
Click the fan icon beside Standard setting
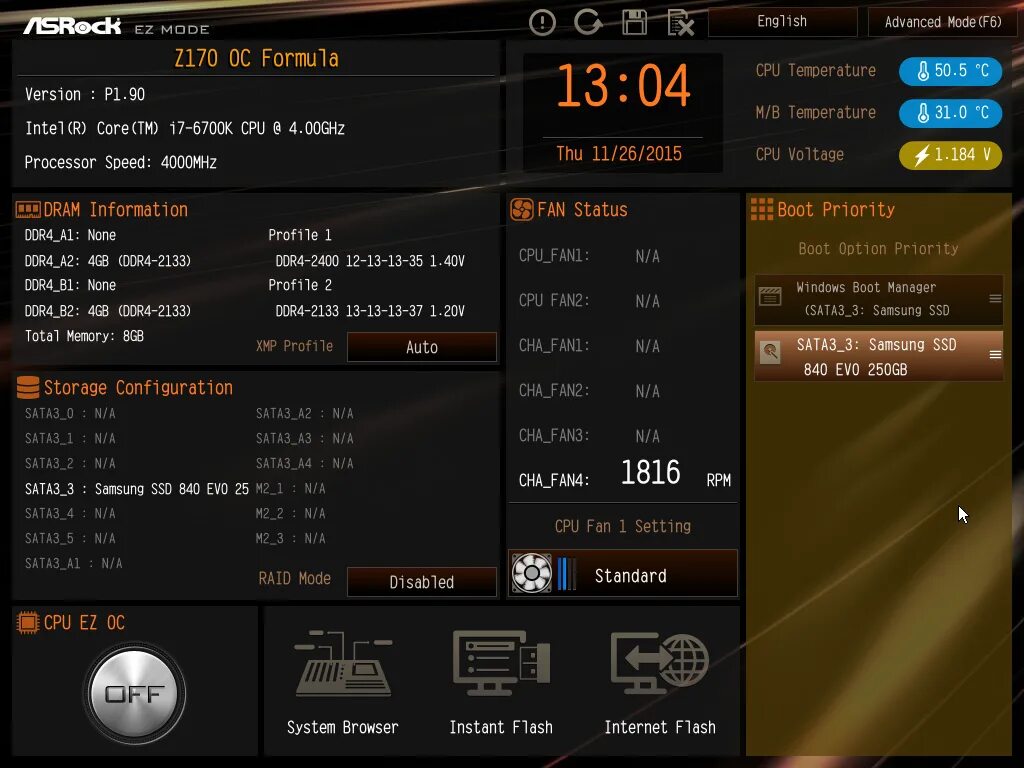coord(532,573)
